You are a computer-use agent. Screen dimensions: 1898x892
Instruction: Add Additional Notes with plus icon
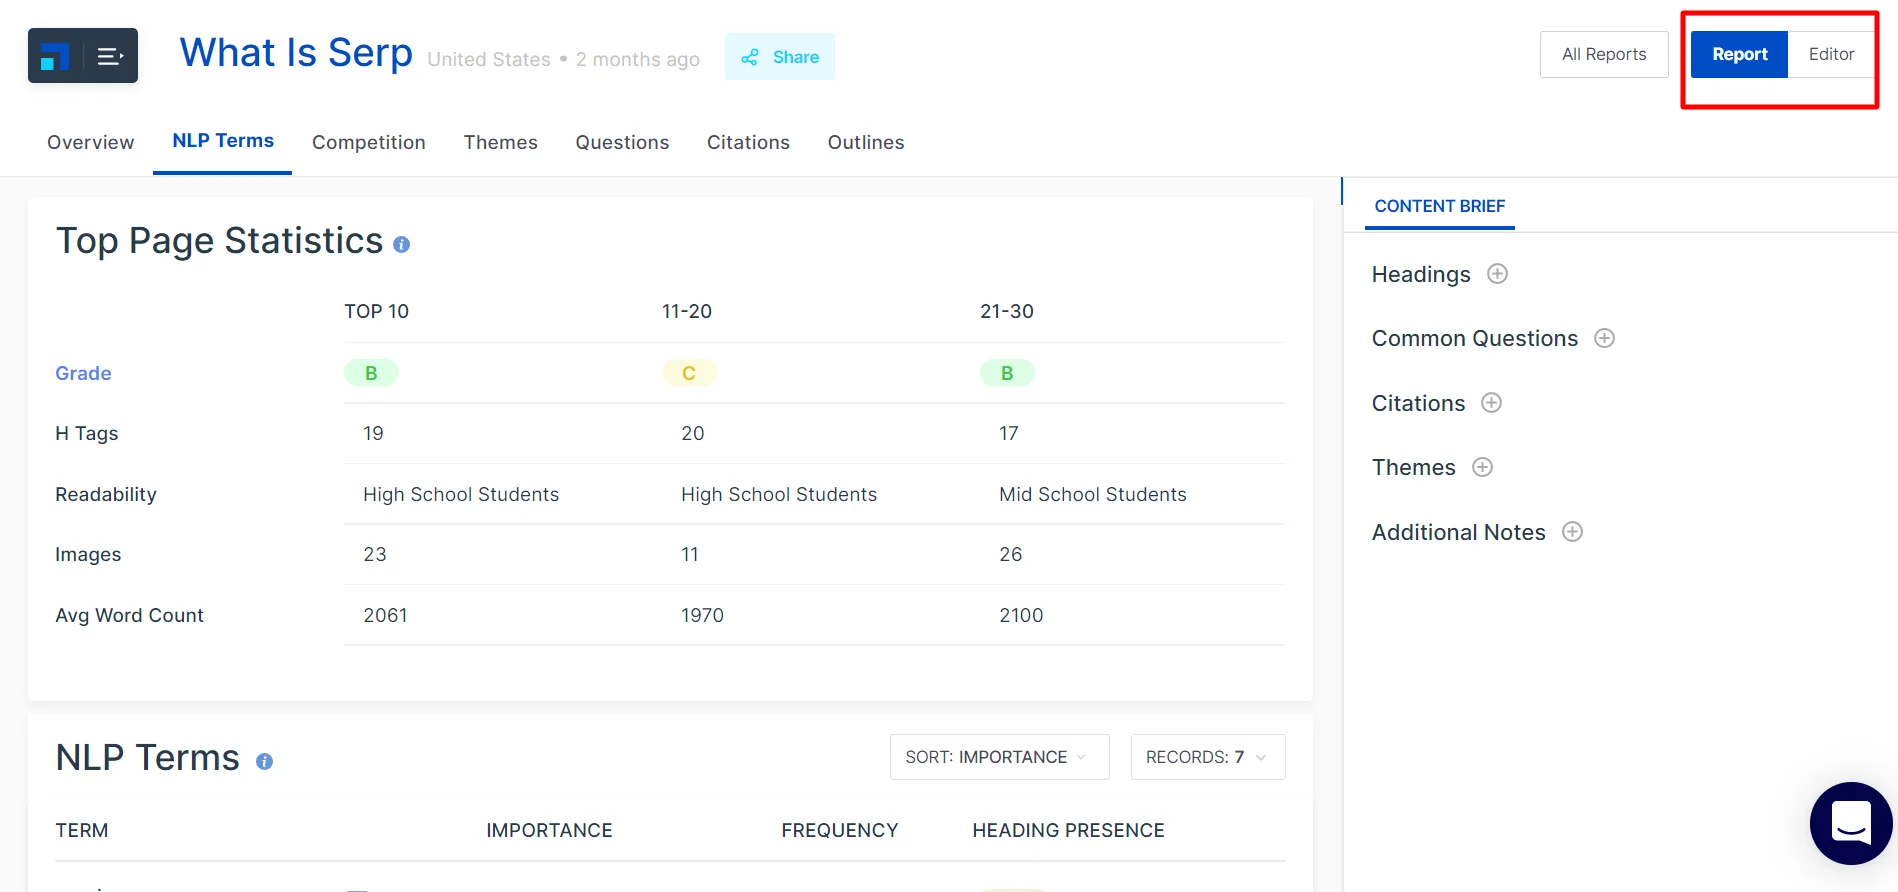1572,532
